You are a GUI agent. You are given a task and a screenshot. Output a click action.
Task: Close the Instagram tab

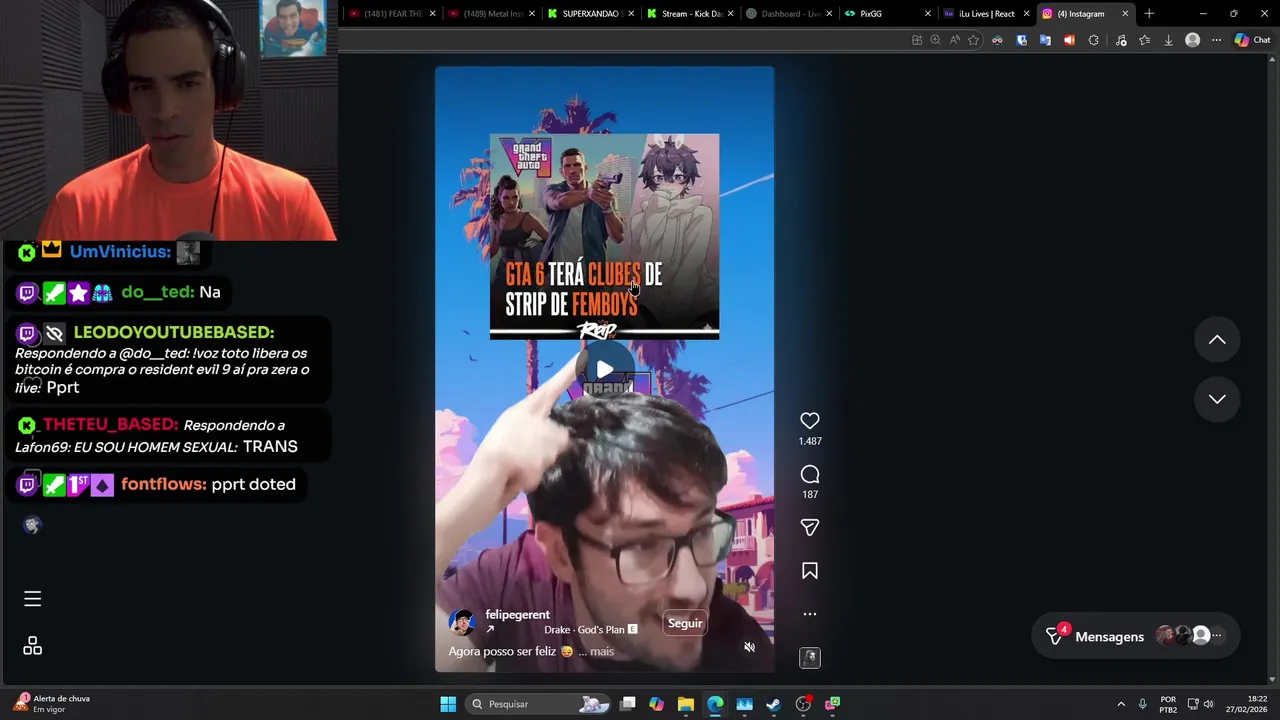tap(1125, 14)
